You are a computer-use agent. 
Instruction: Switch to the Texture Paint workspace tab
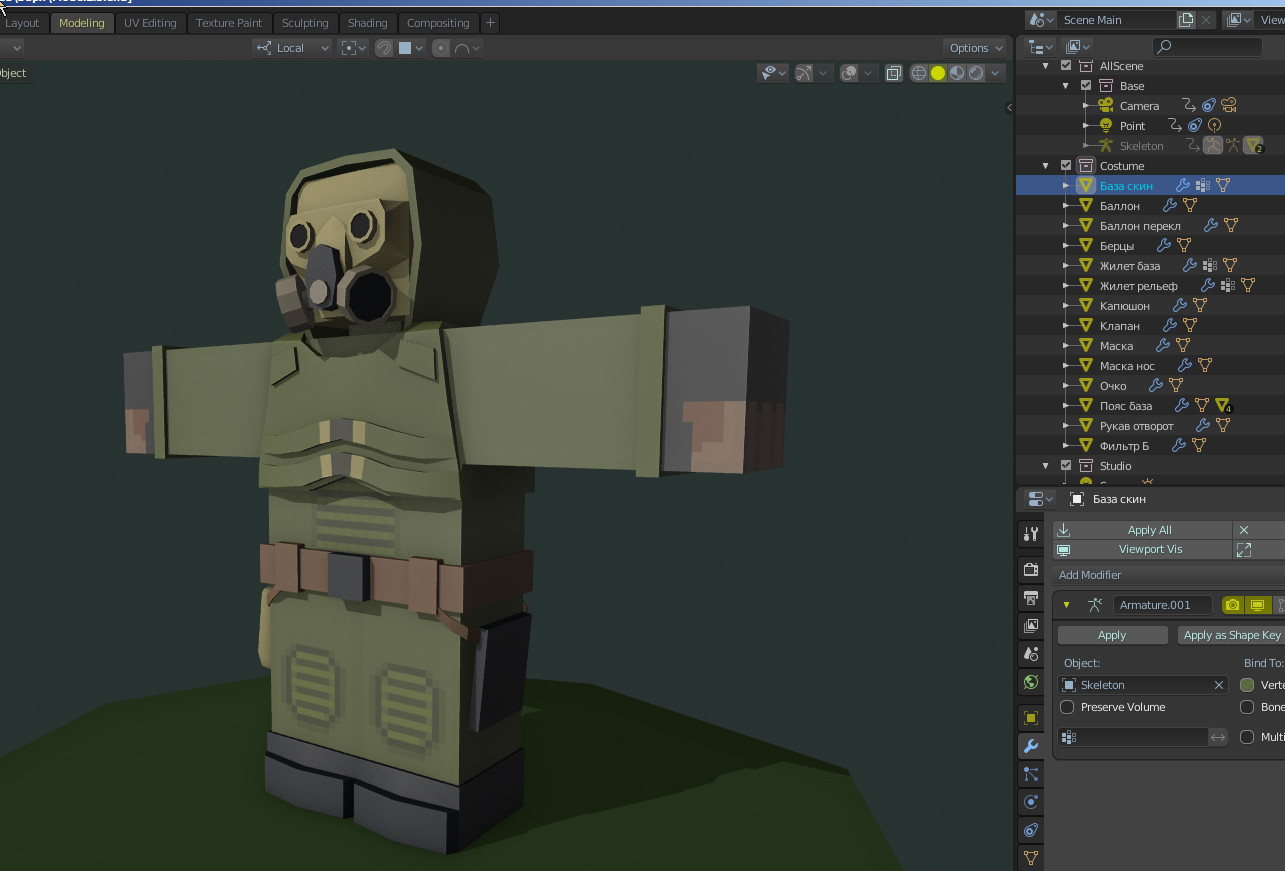point(229,23)
